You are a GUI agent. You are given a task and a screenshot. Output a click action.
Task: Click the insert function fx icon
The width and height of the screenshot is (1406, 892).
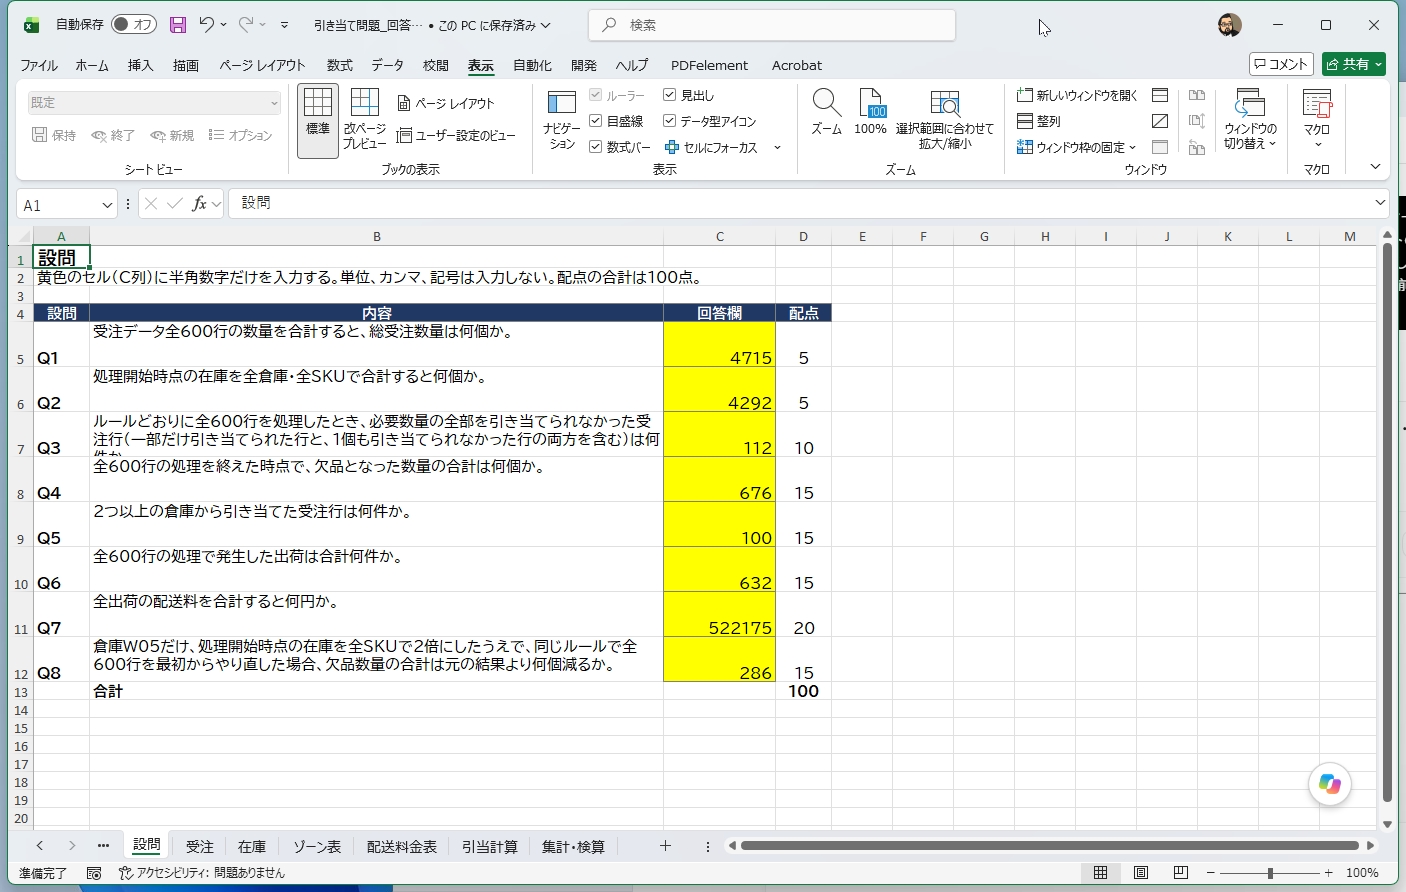coord(199,204)
